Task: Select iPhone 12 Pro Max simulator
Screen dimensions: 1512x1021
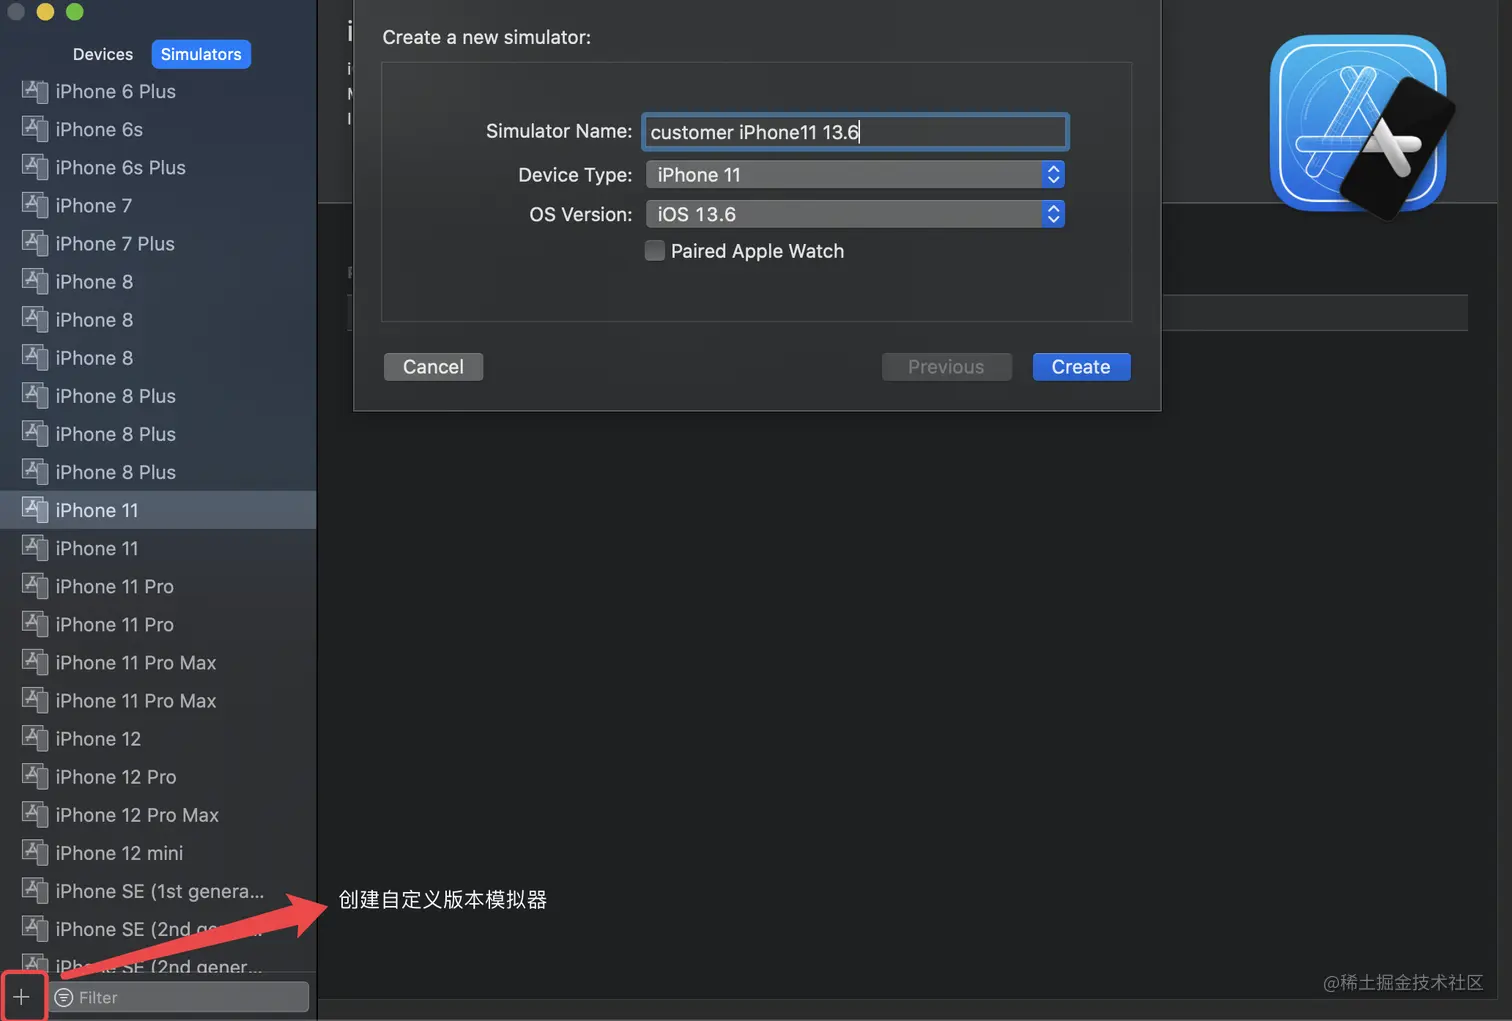Action: click(x=158, y=815)
